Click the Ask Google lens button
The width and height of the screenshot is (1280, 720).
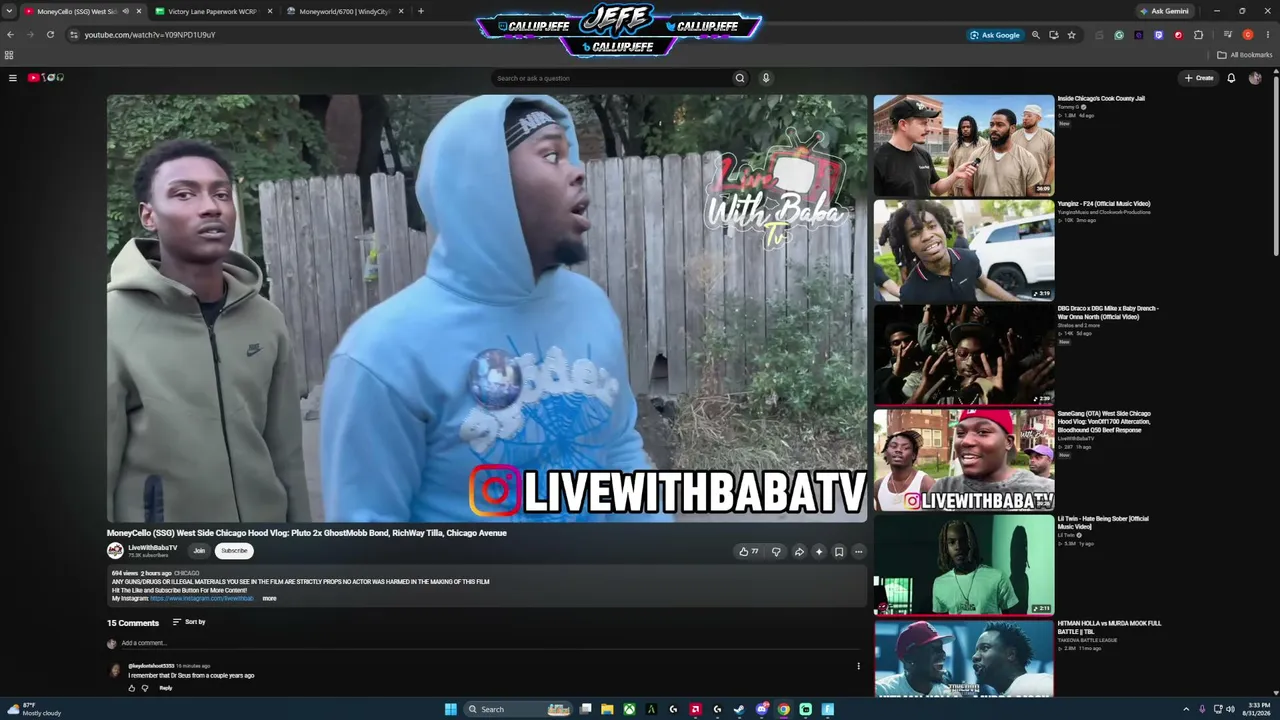[994, 35]
